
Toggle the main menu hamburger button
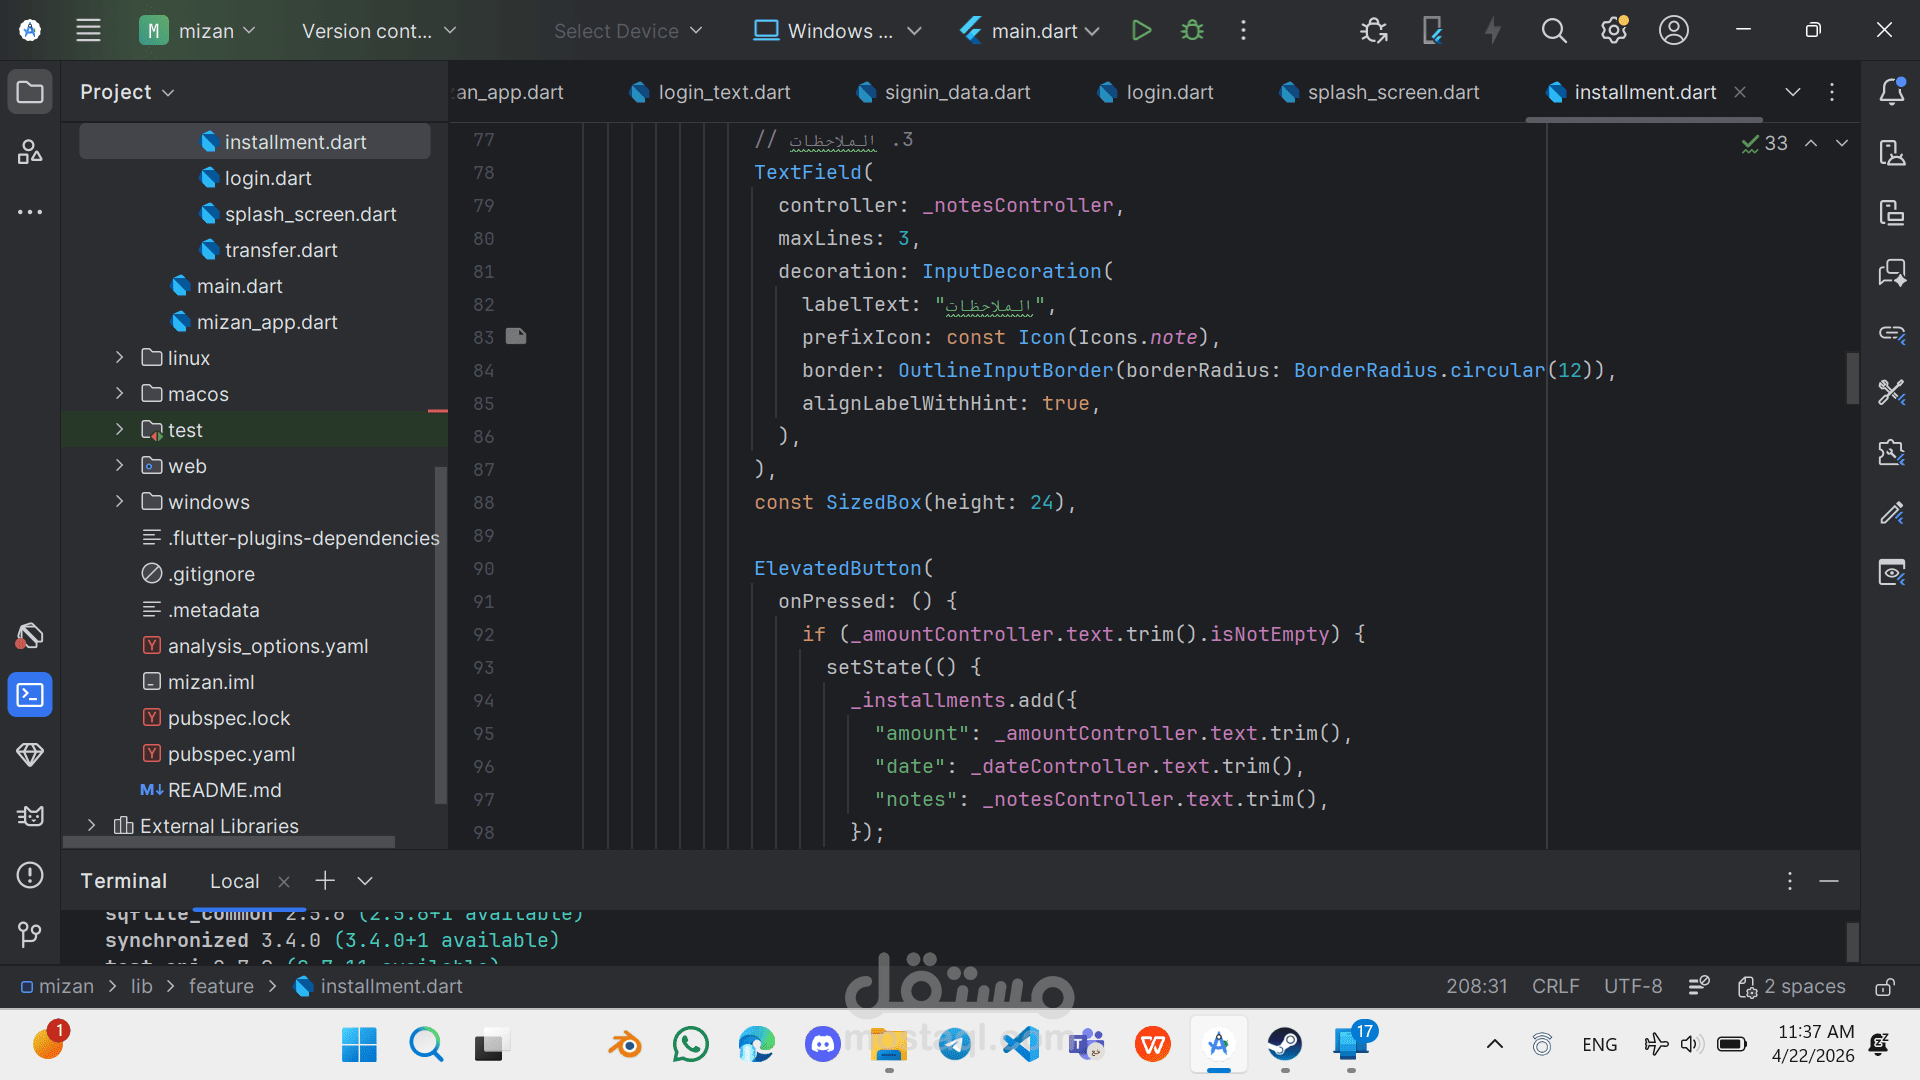pos(88,30)
